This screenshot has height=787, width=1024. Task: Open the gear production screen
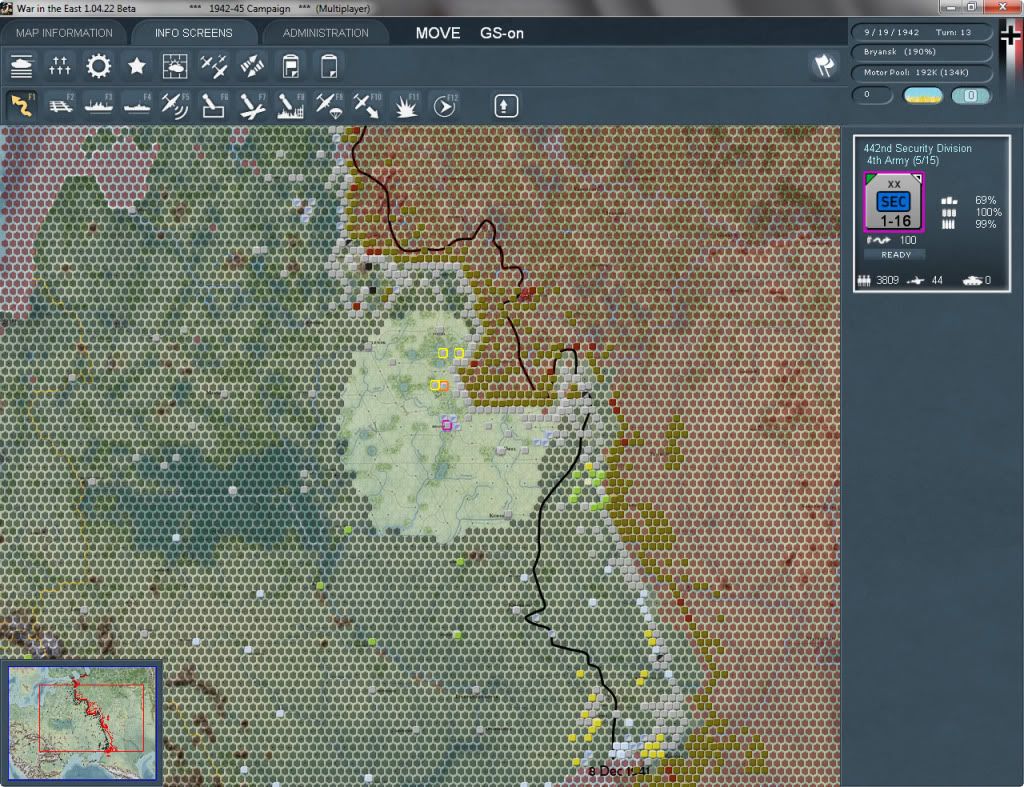pos(99,66)
